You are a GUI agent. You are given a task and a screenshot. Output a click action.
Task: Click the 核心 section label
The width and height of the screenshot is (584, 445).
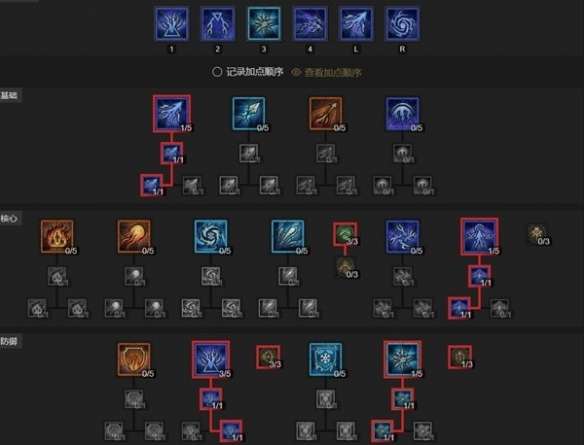(10, 218)
